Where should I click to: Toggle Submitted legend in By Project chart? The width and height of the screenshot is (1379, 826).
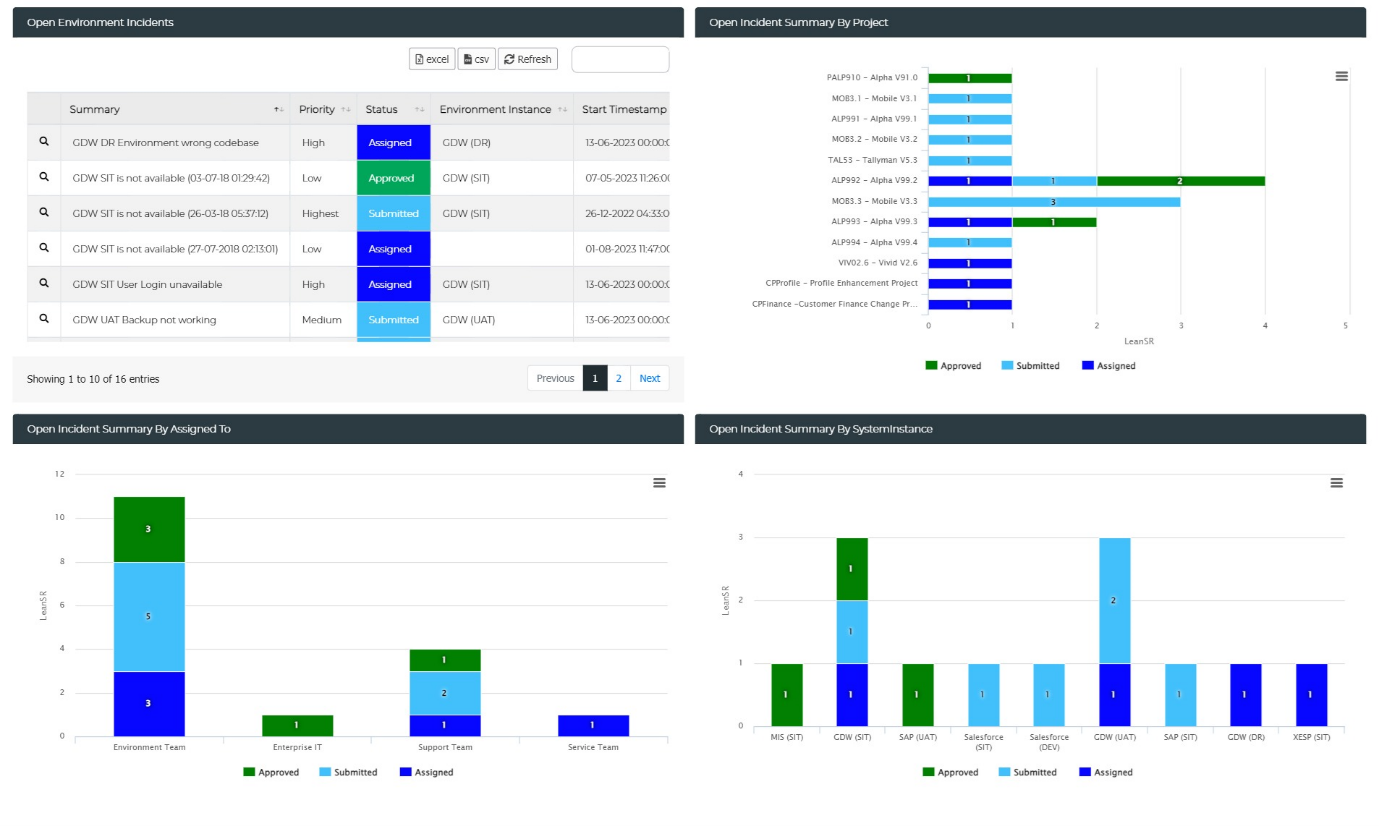point(1030,366)
